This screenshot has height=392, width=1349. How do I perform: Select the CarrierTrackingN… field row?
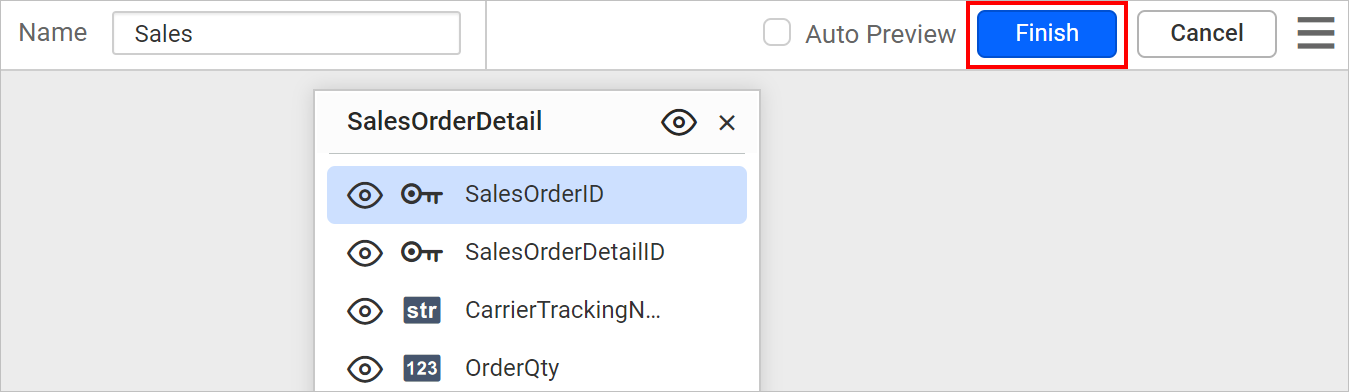point(537,311)
